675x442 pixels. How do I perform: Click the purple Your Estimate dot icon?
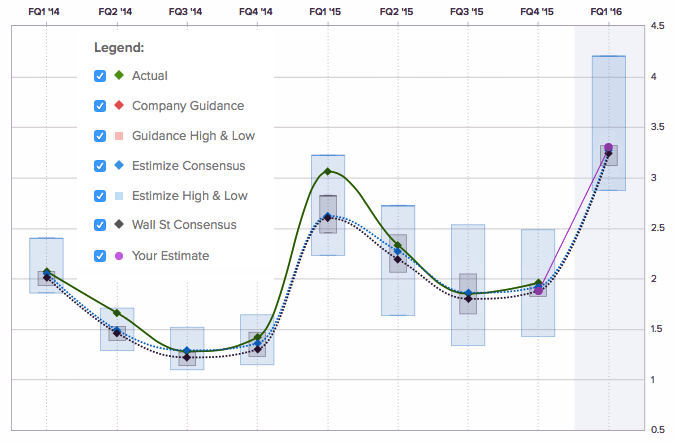point(119,255)
